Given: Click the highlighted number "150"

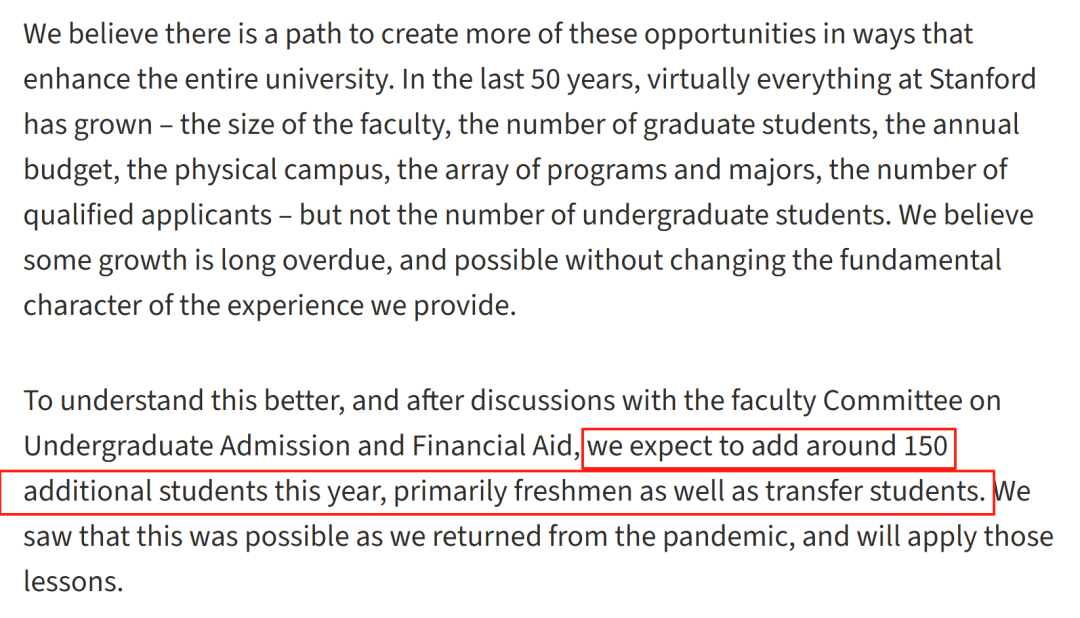Looking at the screenshot, I should point(925,446).
